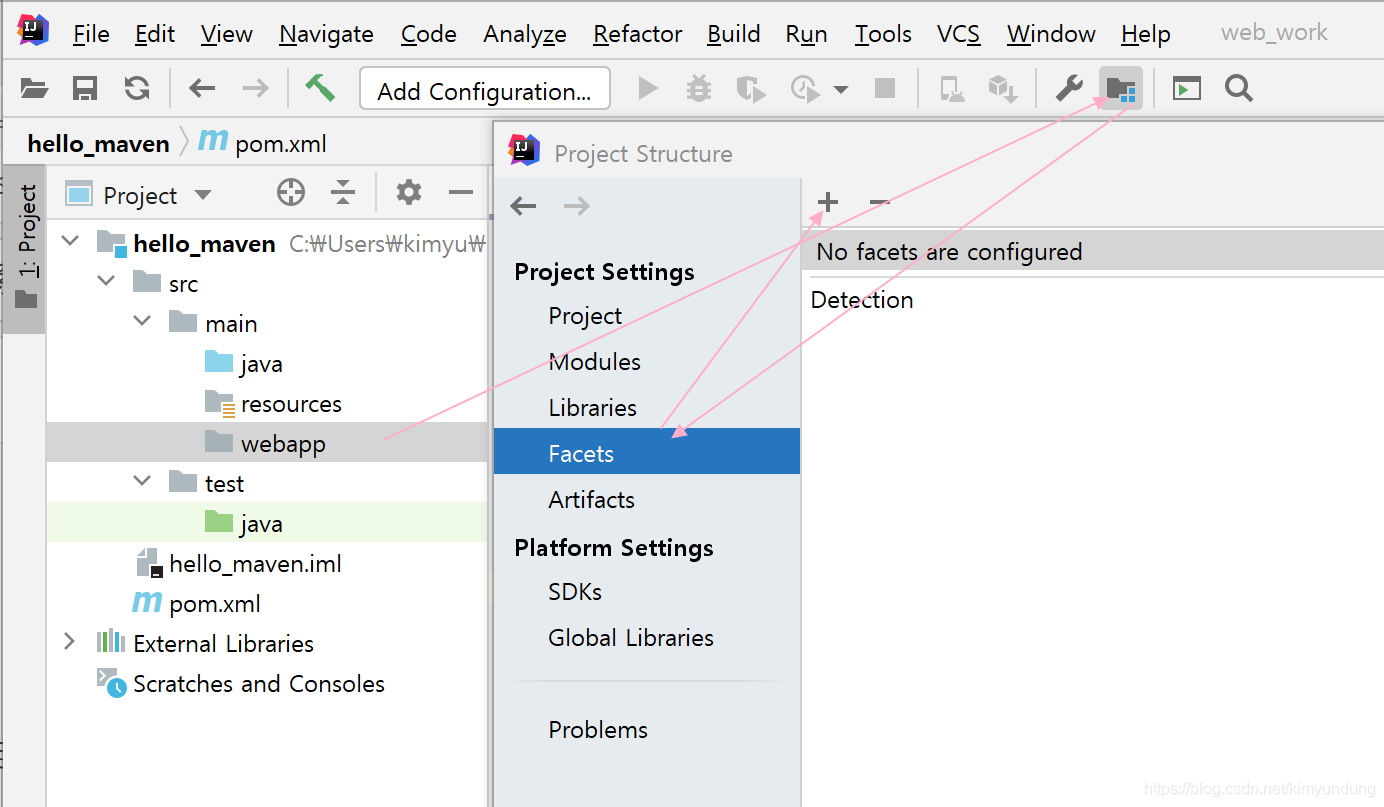Open the File menu
Image resolution: width=1384 pixels, height=807 pixels.
pos(91,34)
